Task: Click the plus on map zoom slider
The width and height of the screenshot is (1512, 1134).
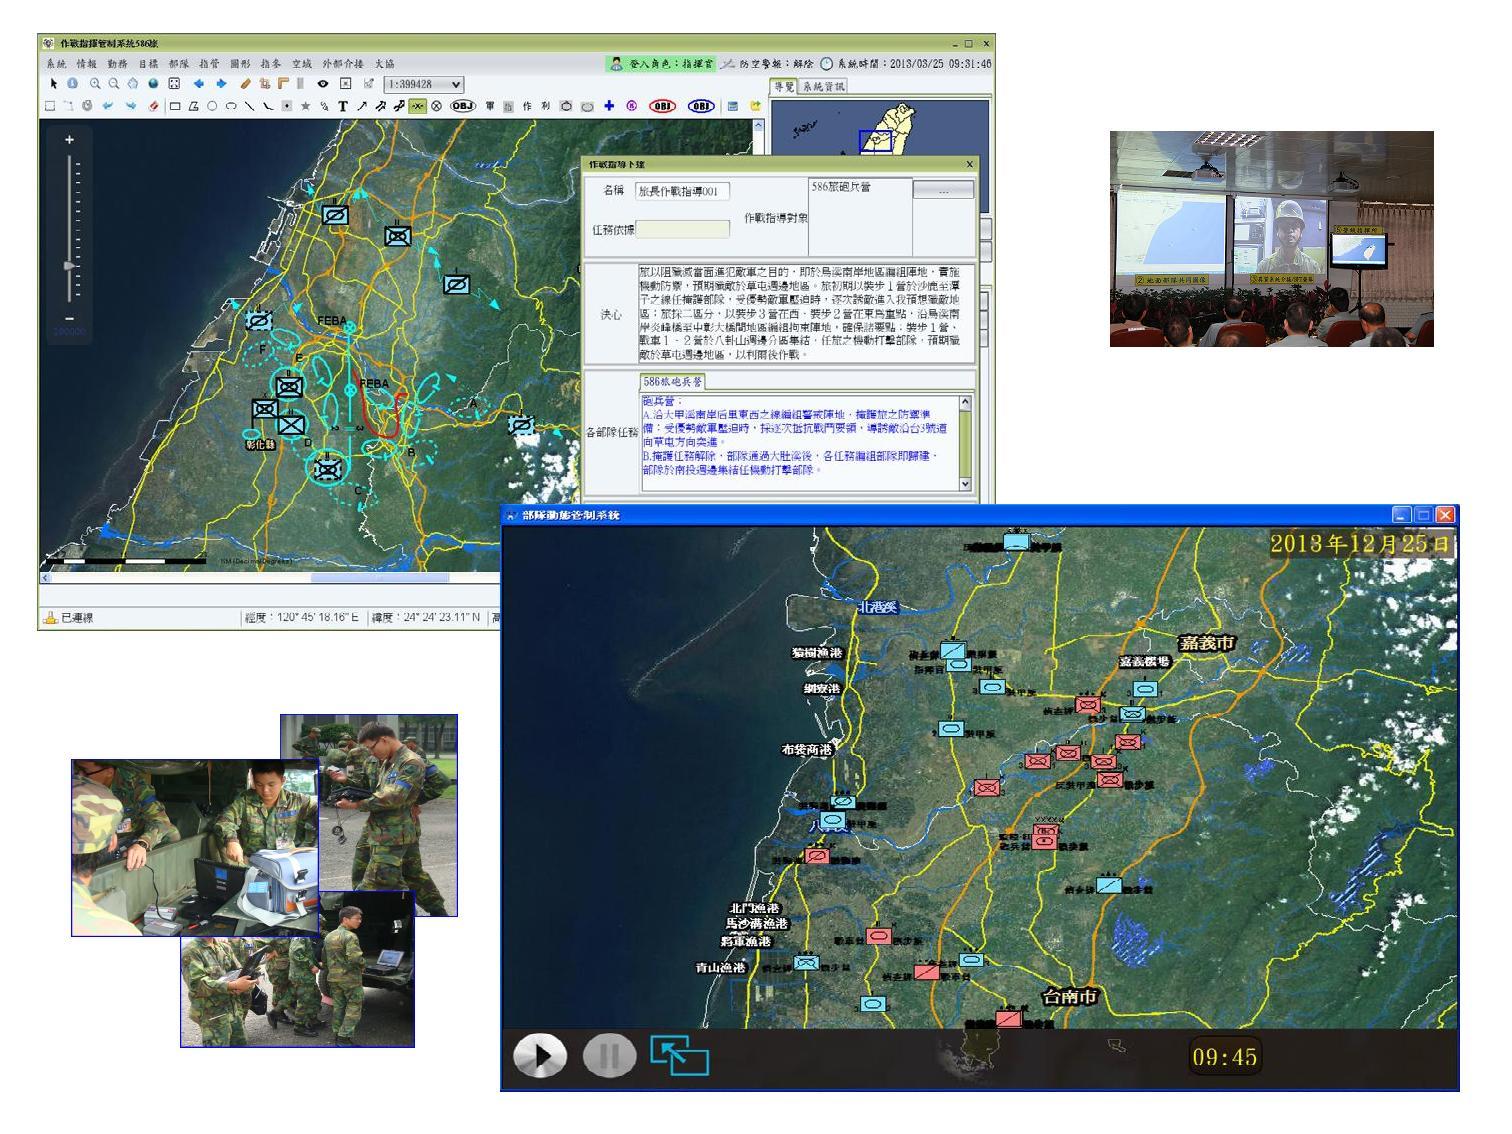Action: [69, 139]
